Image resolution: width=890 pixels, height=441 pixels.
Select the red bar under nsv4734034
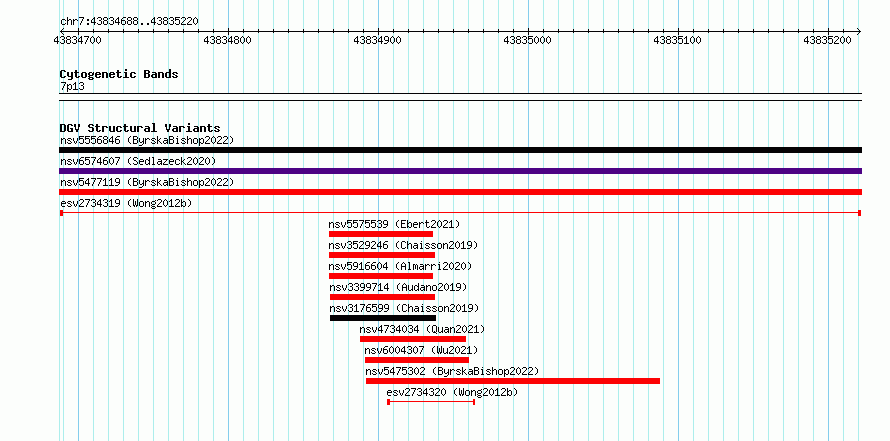(x=413, y=339)
